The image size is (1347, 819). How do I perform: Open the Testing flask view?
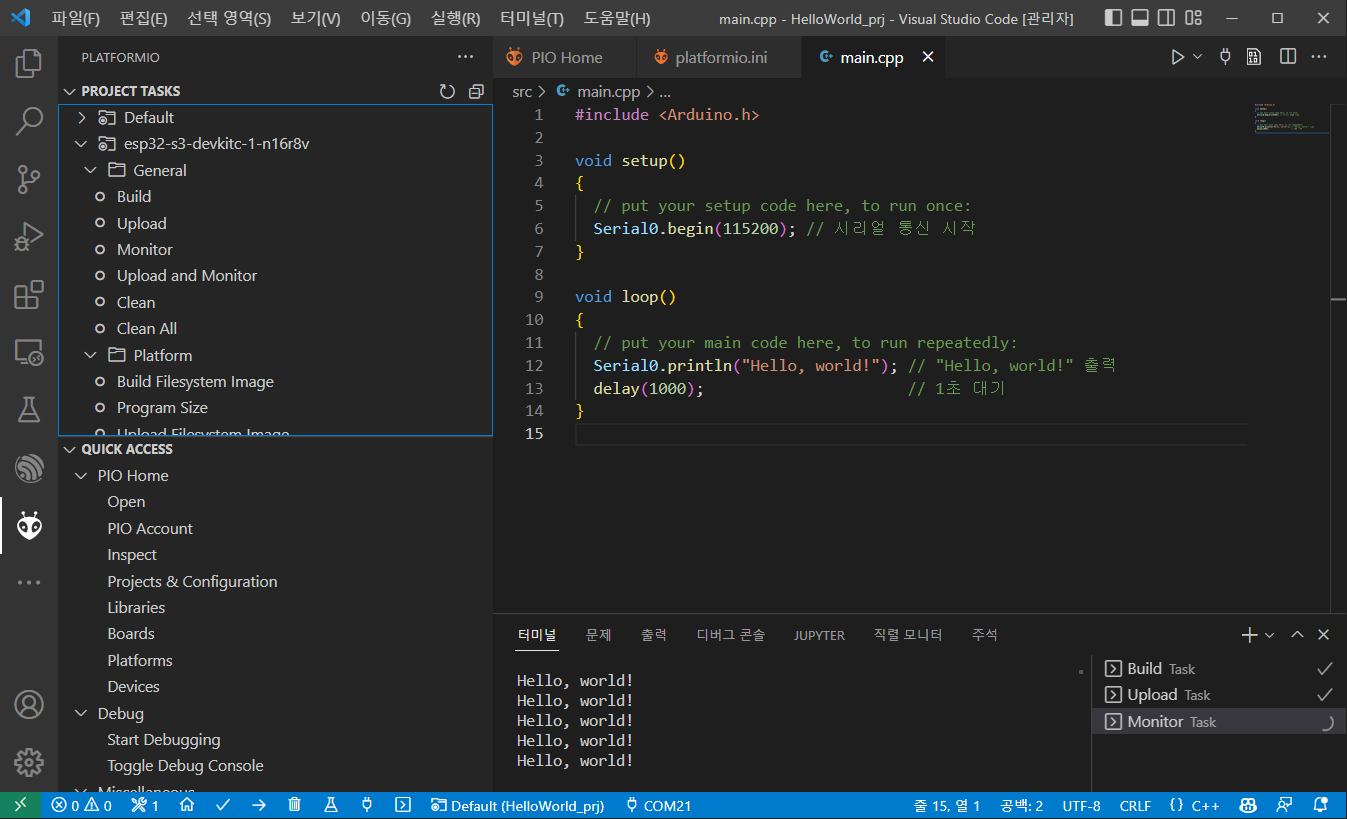pos(29,409)
